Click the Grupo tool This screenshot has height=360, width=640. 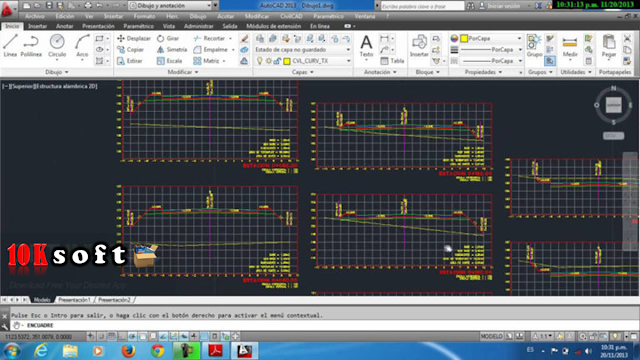(x=534, y=46)
